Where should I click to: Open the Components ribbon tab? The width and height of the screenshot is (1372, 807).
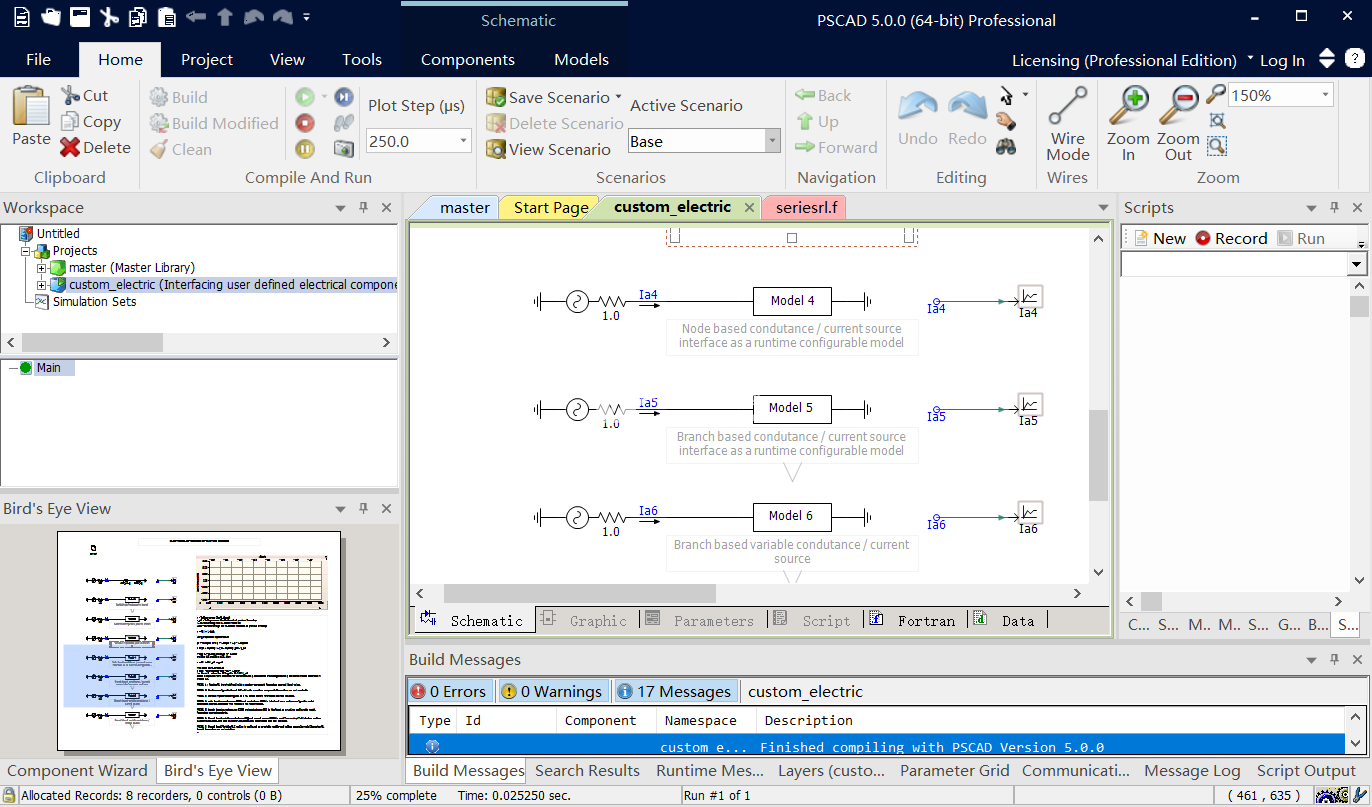(x=467, y=59)
